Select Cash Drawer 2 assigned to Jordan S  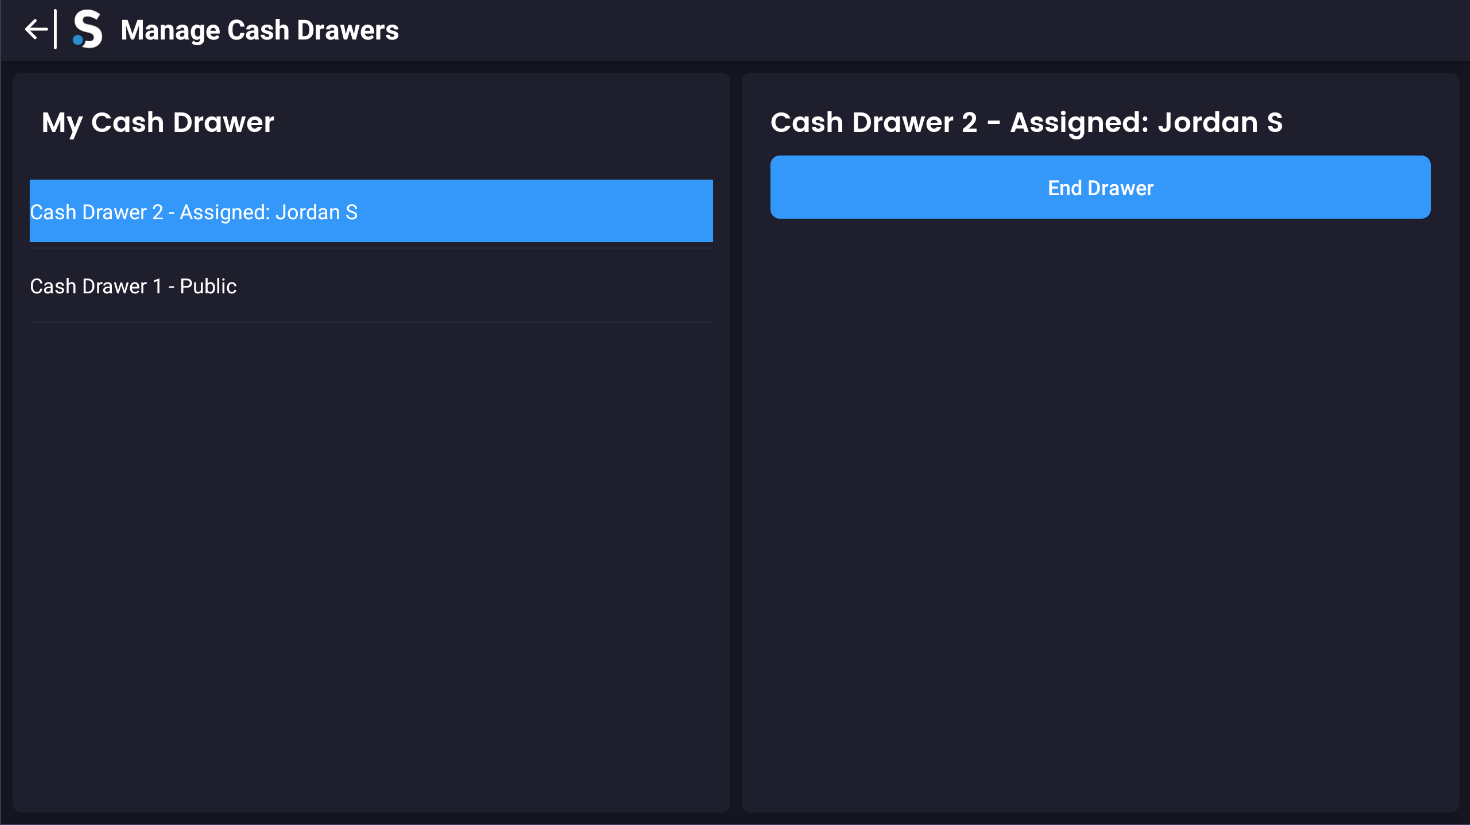coord(194,212)
